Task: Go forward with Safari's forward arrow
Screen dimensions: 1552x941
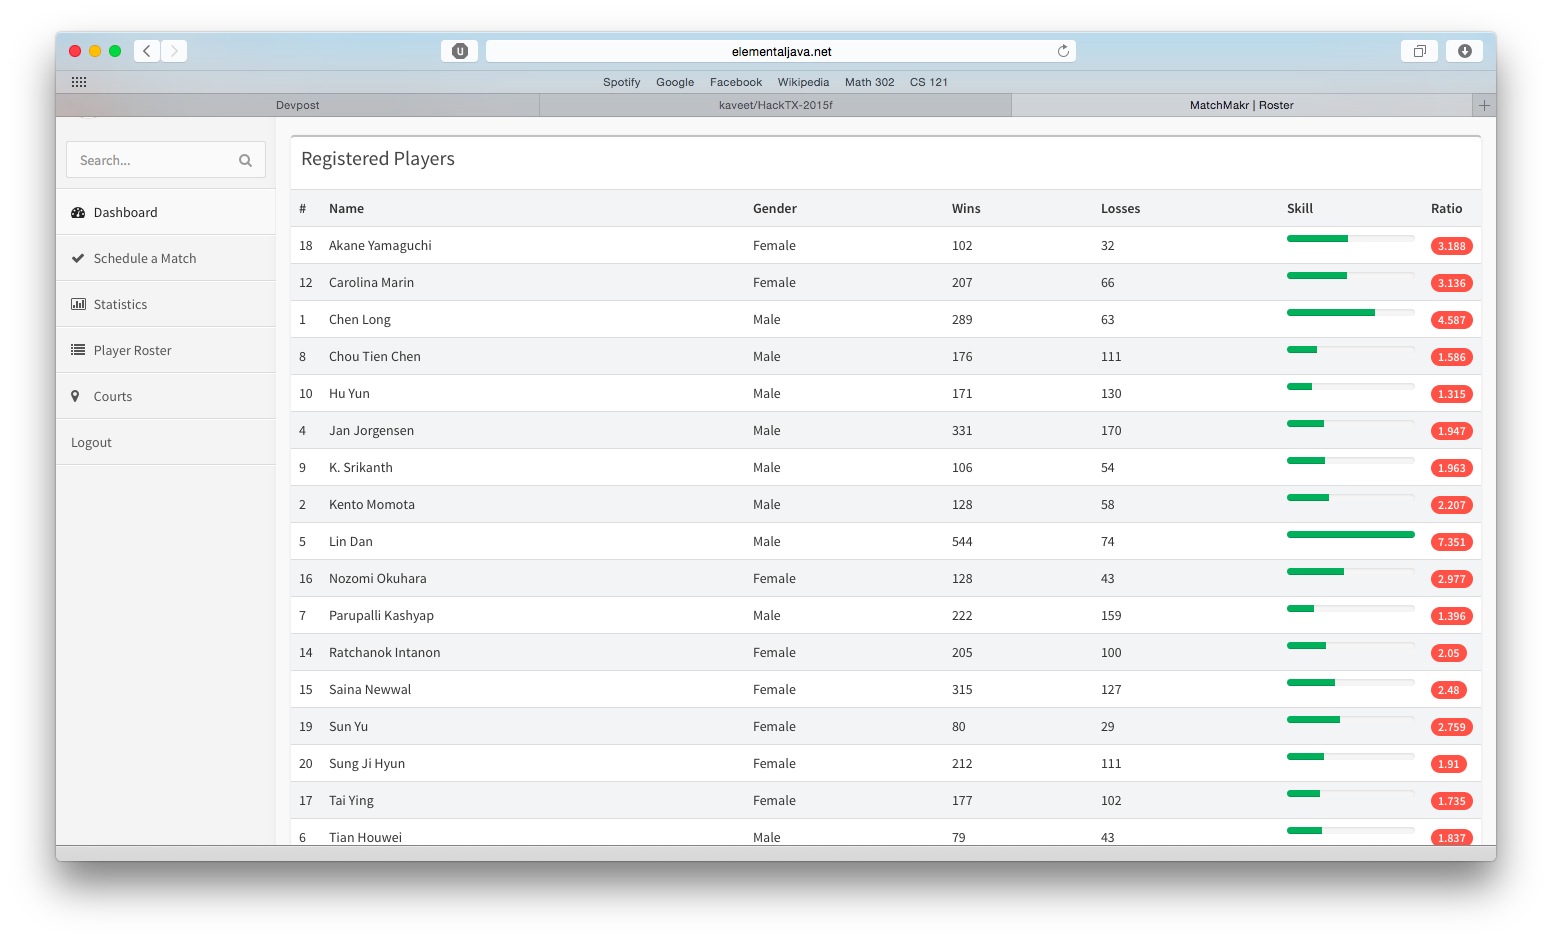Action: coord(174,51)
